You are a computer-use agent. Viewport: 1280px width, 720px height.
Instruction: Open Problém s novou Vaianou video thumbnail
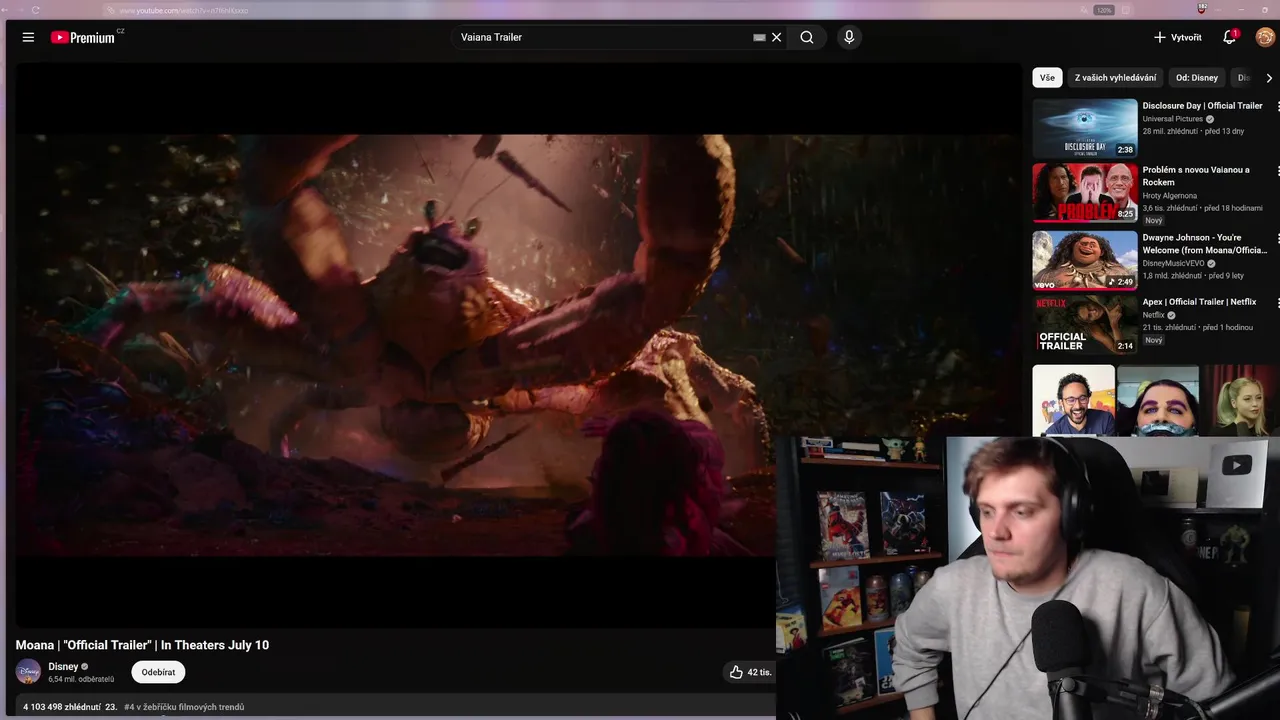[1085, 192]
